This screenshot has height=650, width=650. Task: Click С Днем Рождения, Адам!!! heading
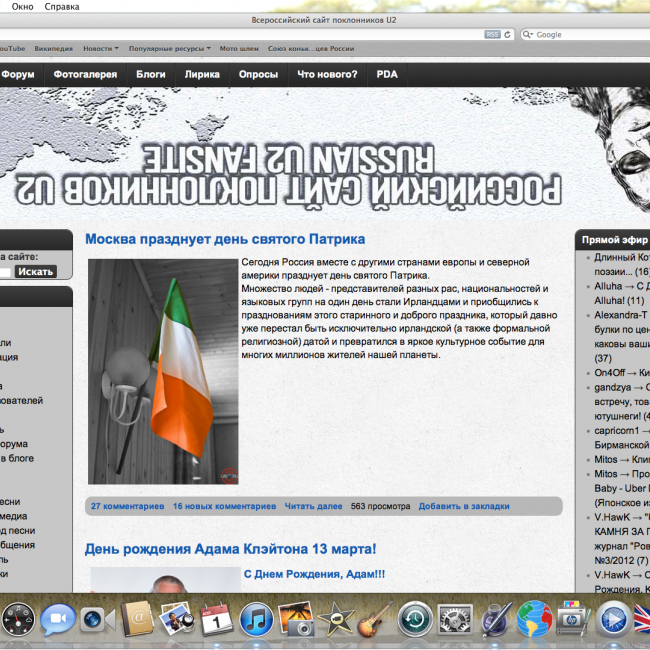tap(314, 574)
